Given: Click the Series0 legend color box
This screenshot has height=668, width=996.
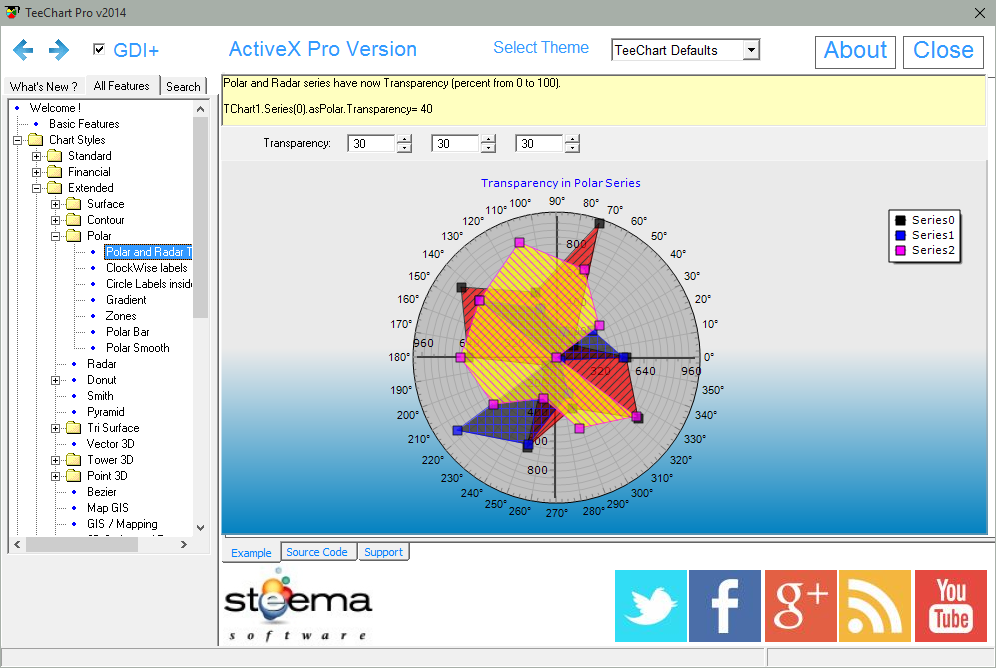Looking at the screenshot, I should (x=900, y=220).
